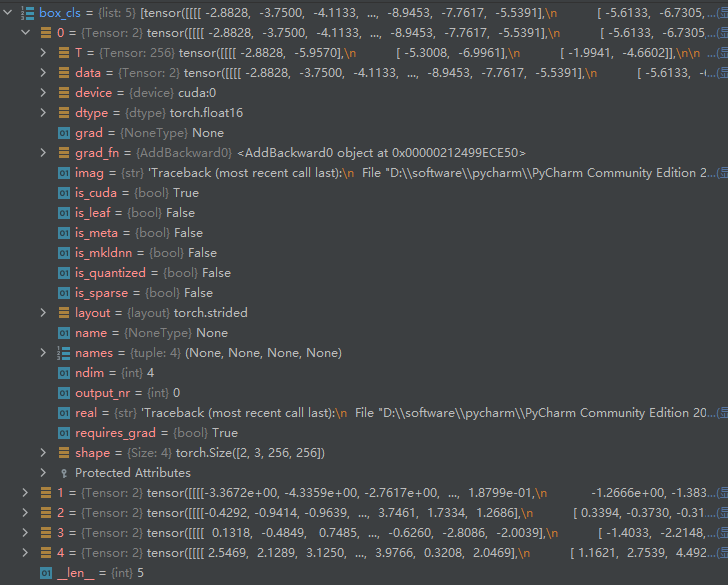728x585 pixels.
Task: Click the primitive icon beside is_quantized
Action: [64, 273]
